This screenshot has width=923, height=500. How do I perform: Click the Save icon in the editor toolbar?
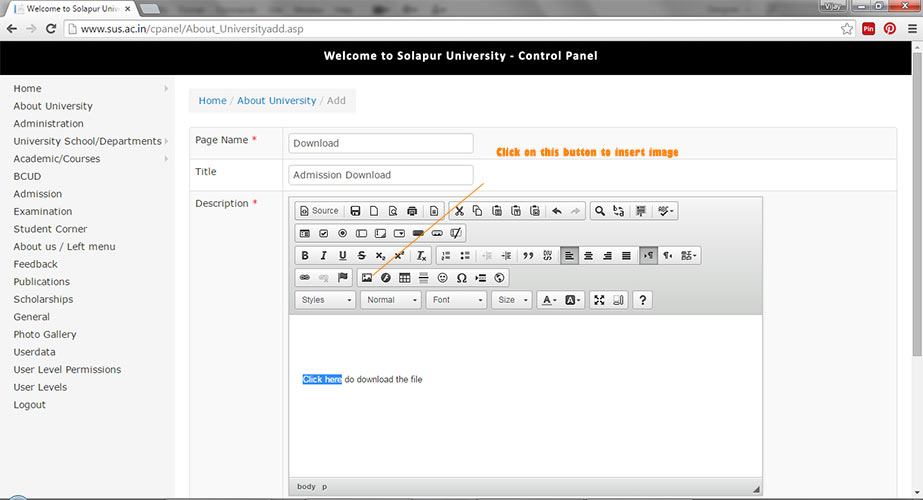coord(355,211)
